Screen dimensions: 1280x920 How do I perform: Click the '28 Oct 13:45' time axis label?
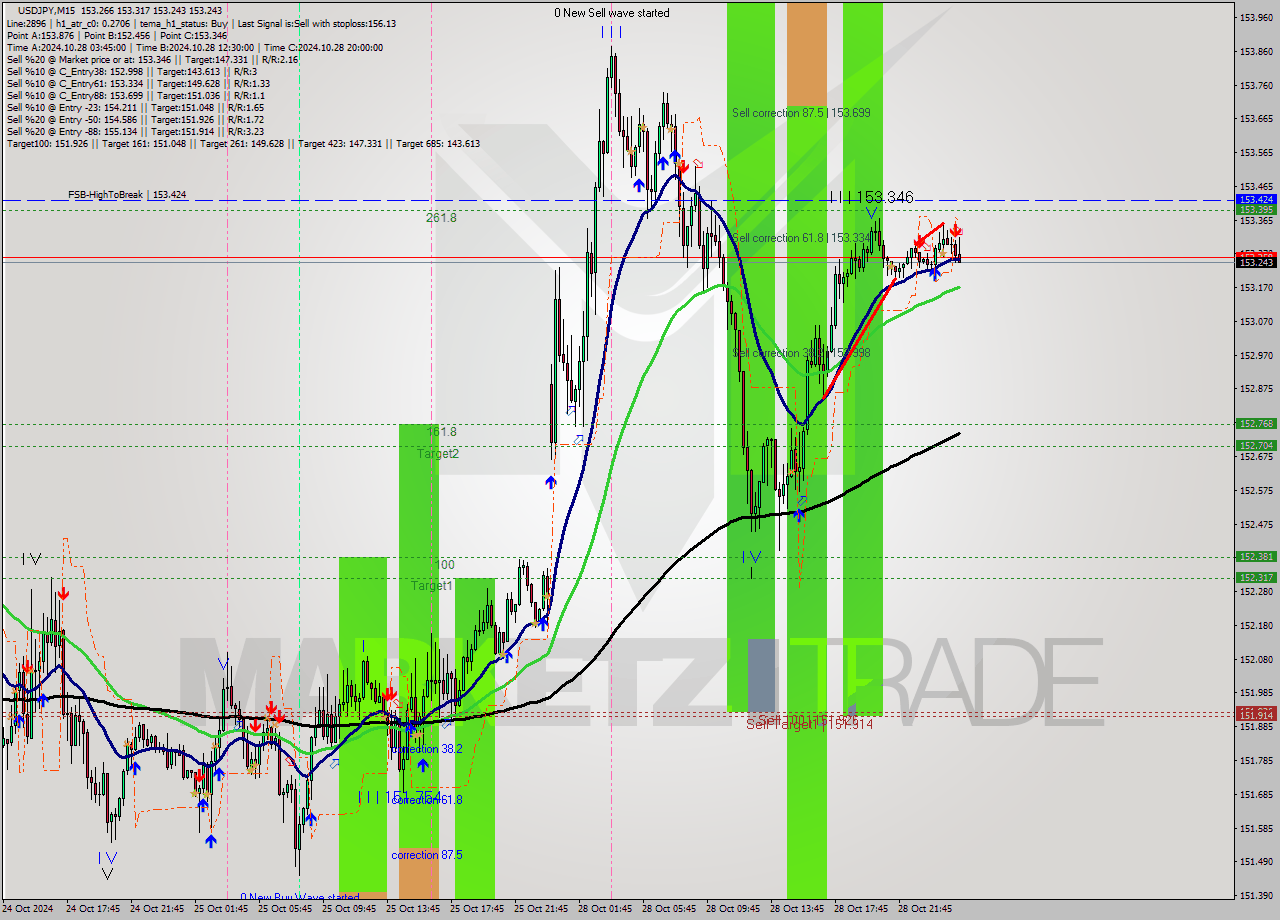tap(798, 909)
